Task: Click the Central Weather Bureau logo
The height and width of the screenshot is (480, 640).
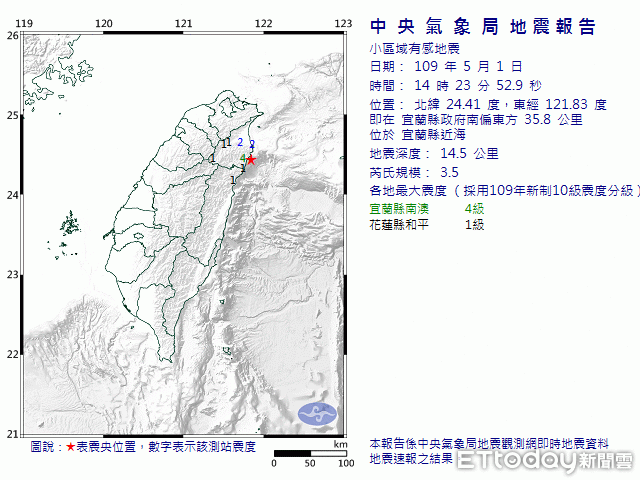Action: (x=319, y=411)
